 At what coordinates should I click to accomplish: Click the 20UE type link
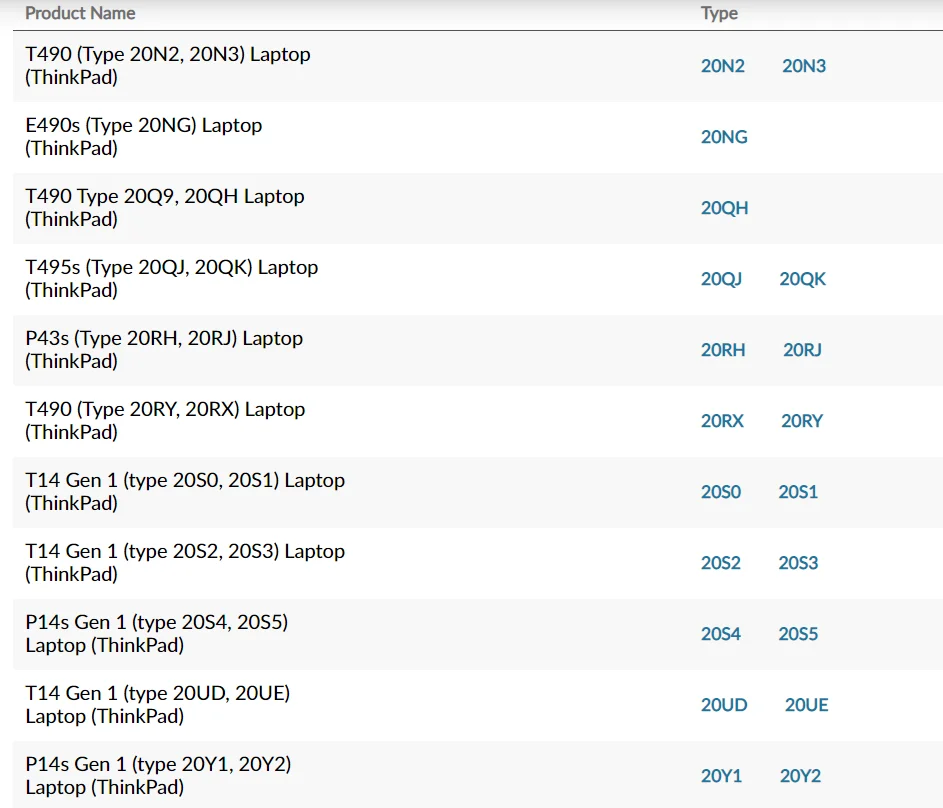point(806,705)
